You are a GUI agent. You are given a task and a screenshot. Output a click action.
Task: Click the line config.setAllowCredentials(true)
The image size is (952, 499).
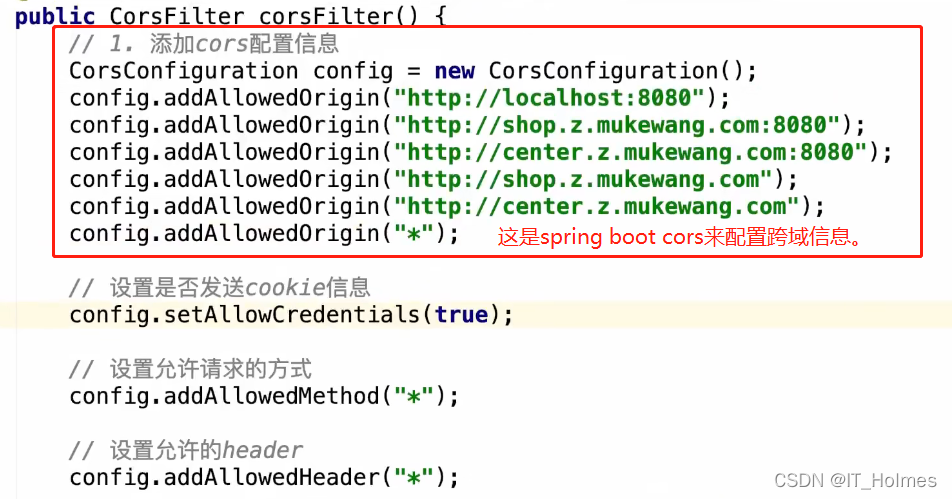pyautogui.click(x=291, y=314)
